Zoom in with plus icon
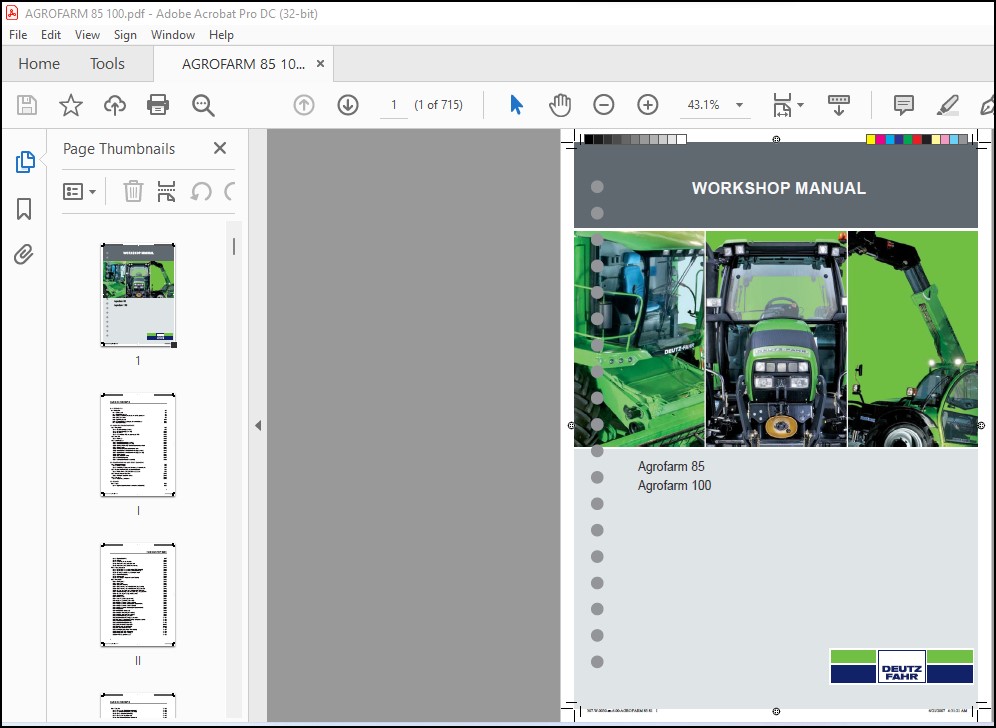This screenshot has width=996, height=728. tap(647, 105)
